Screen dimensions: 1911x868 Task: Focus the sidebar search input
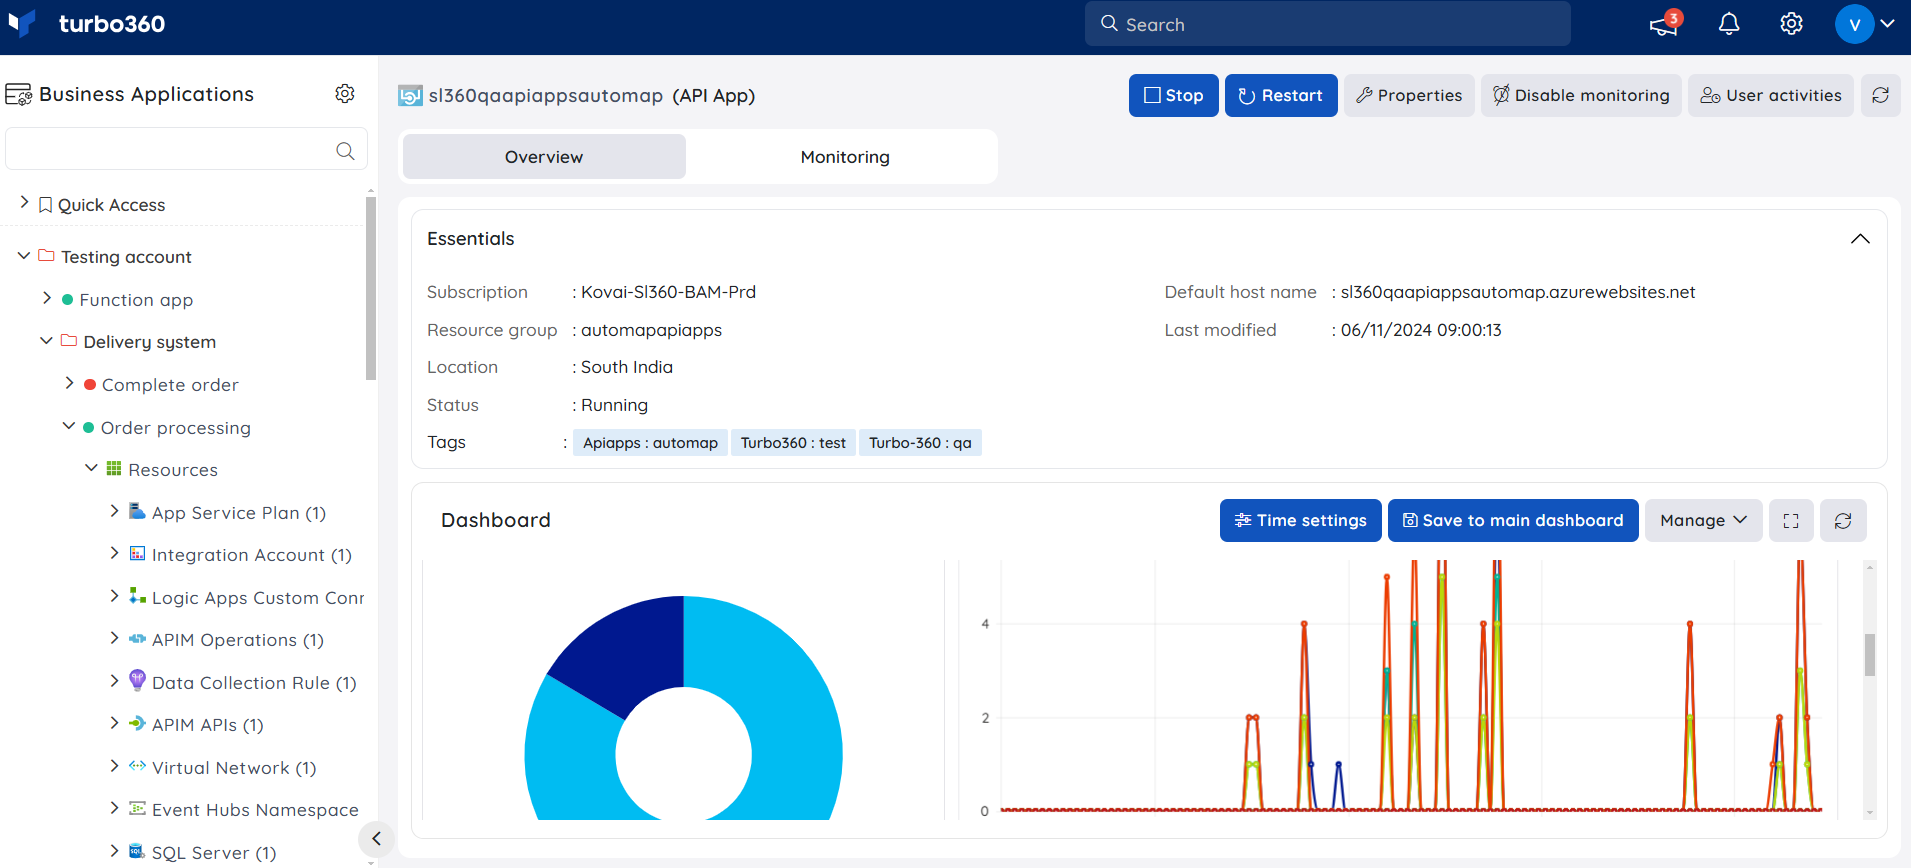point(186,150)
